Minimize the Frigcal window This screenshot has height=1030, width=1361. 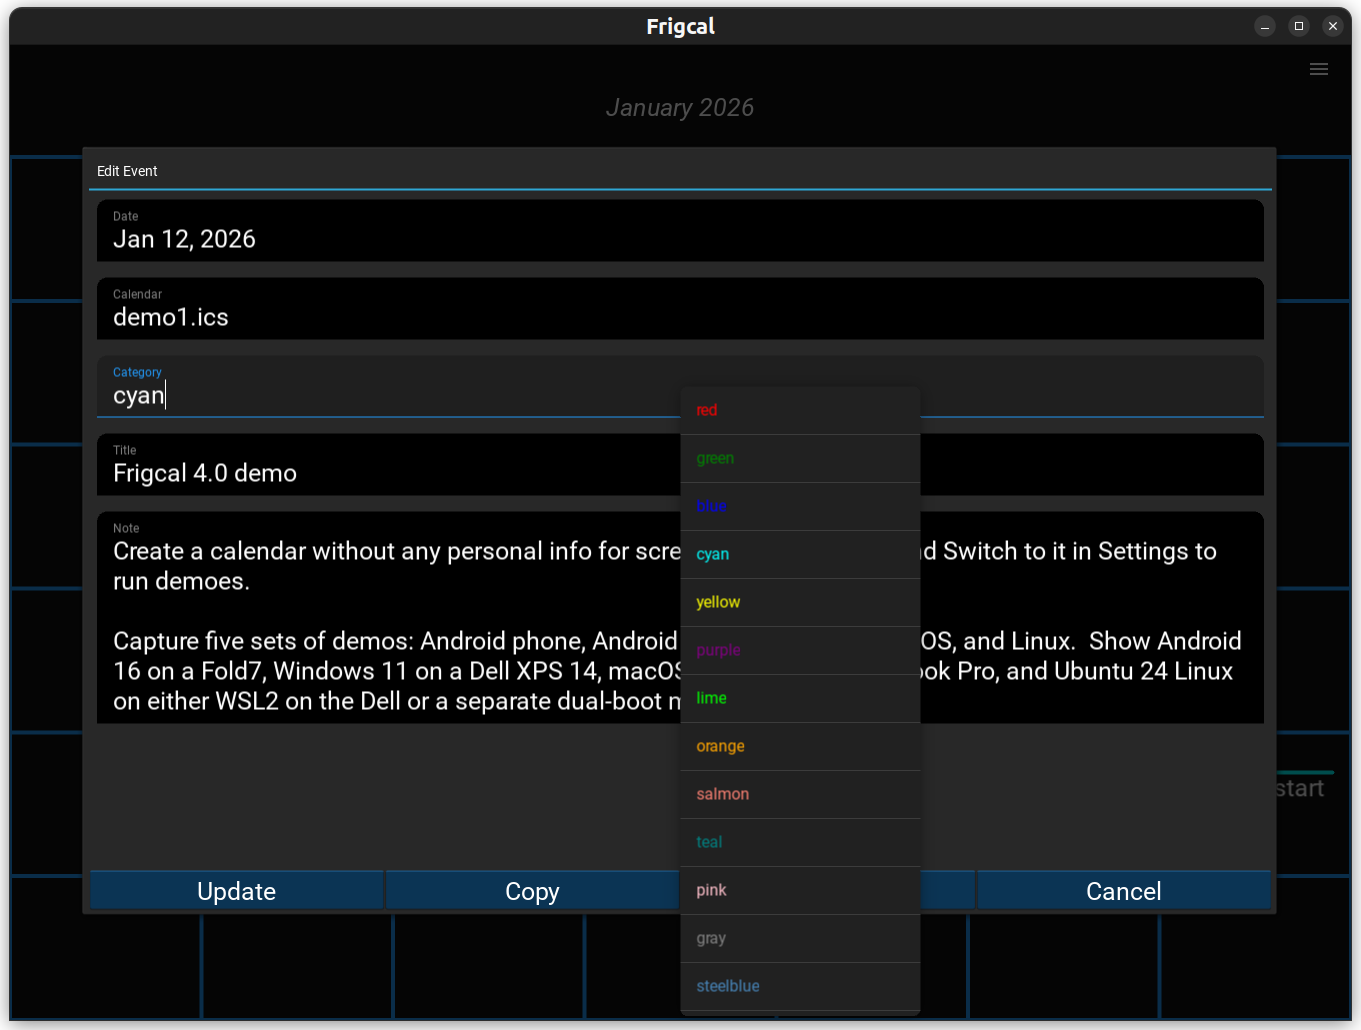pos(1264,27)
